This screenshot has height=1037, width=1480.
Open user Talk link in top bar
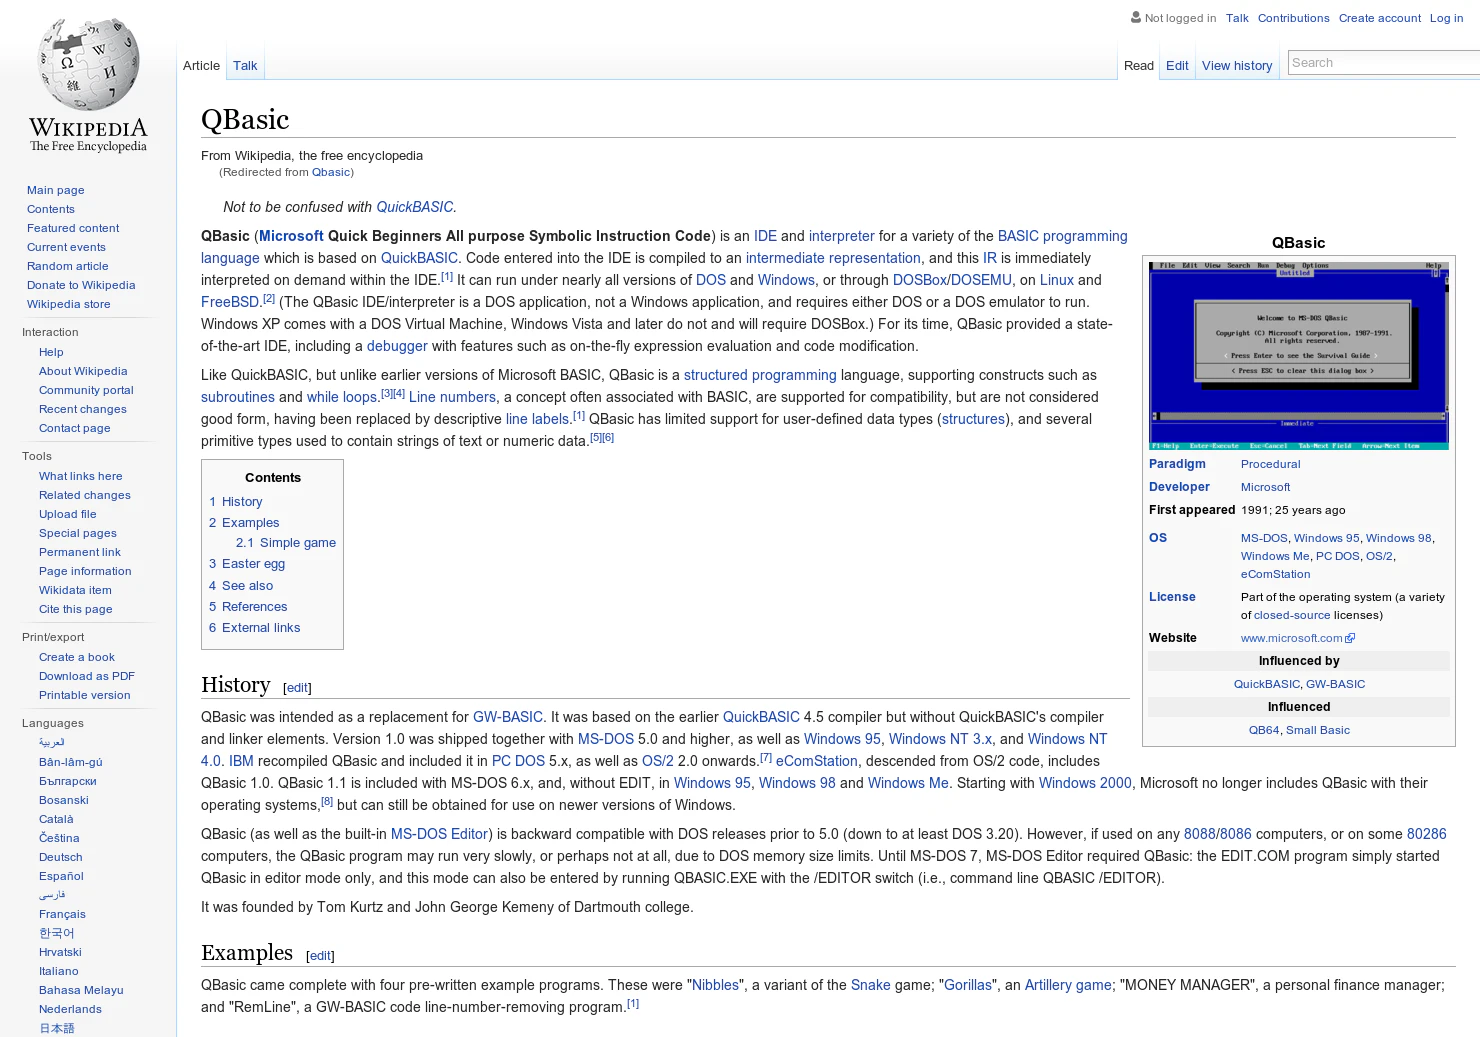coord(1237,18)
